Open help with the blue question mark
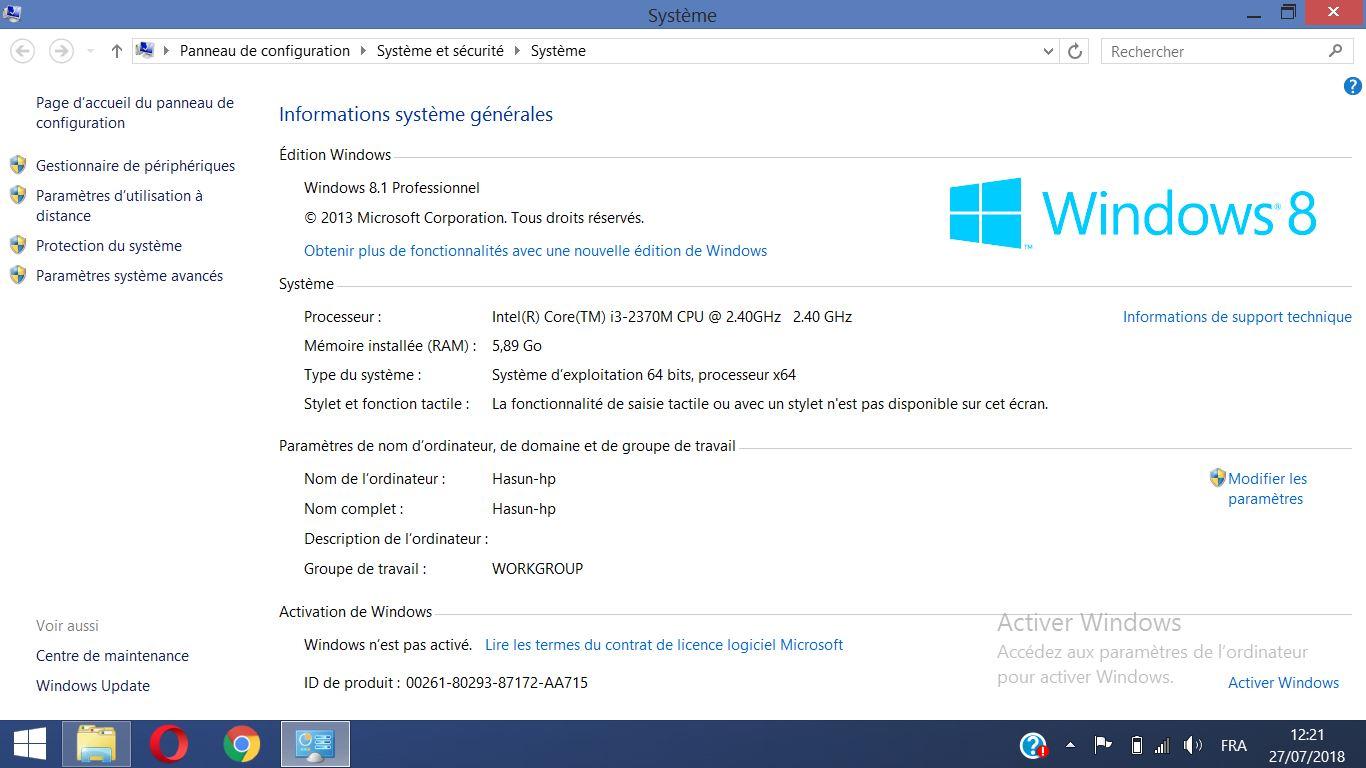The width and height of the screenshot is (1366, 768). [1352, 86]
